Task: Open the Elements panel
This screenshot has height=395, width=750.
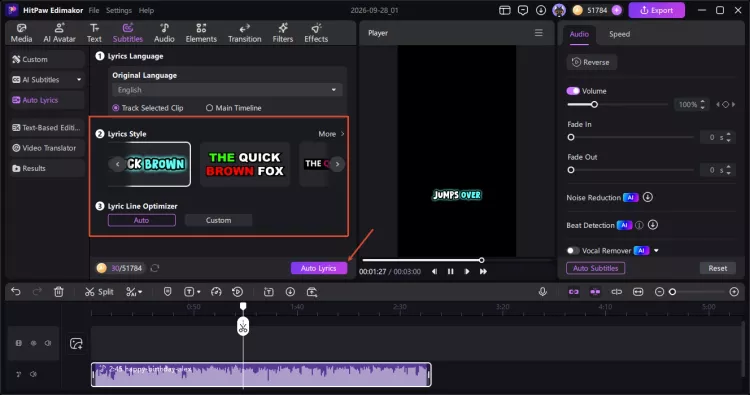Action: pyautogui.click(x=201, y=33)
